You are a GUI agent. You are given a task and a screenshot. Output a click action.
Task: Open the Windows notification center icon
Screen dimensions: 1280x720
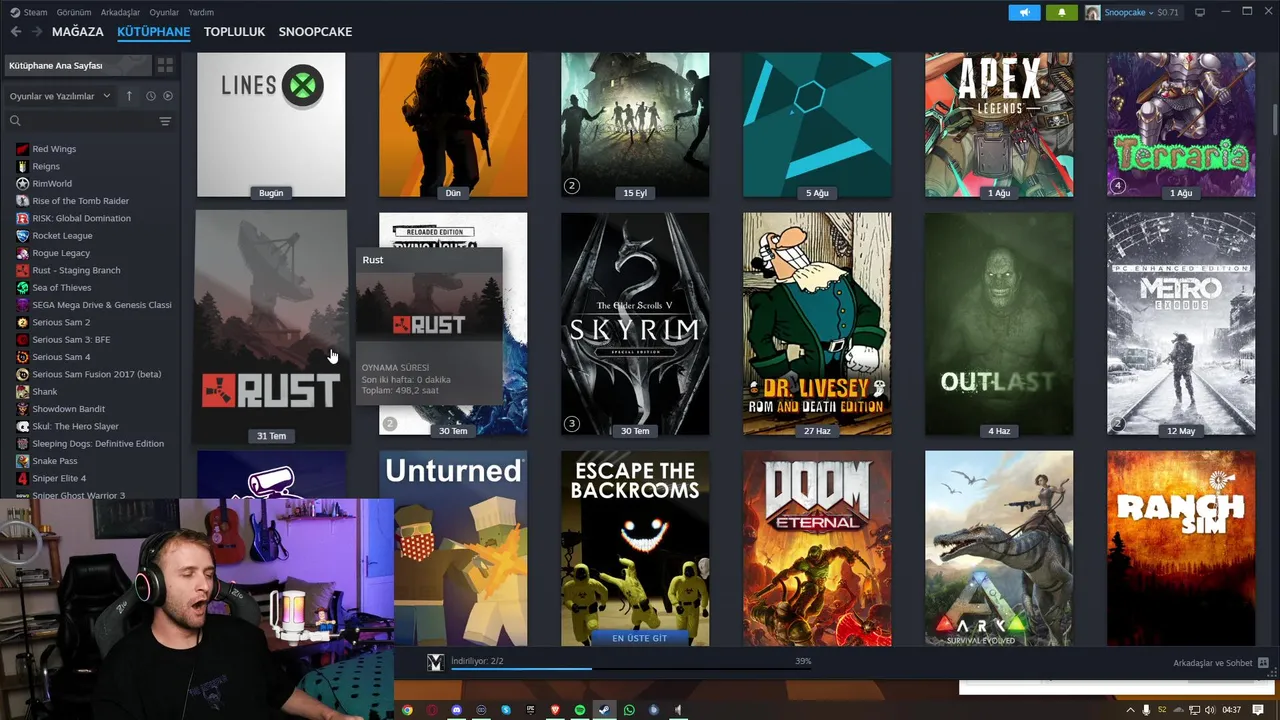[1258, 710]
